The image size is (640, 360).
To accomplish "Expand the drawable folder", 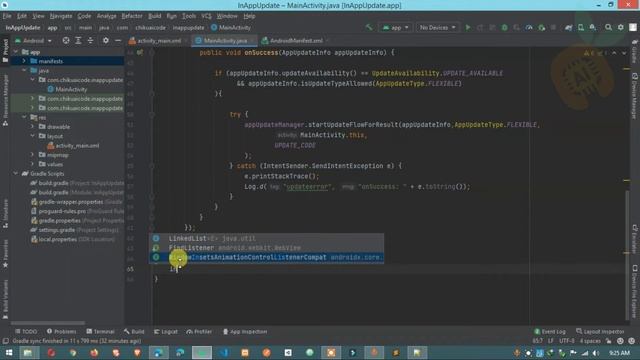I will tap(33, 127).
